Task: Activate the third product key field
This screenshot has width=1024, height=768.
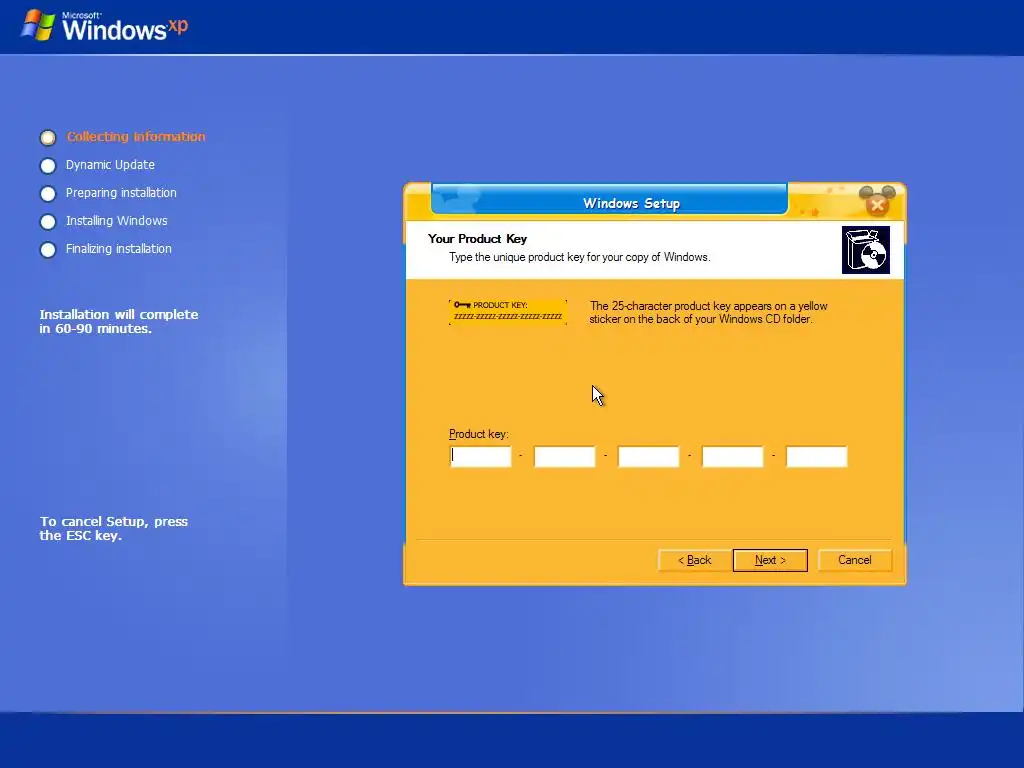Action: point(648,456)
